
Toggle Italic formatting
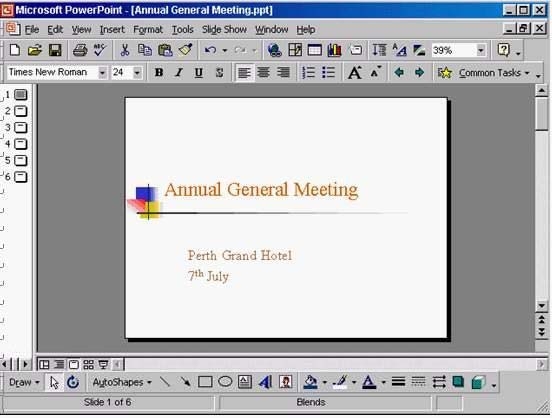coord(179,73)
